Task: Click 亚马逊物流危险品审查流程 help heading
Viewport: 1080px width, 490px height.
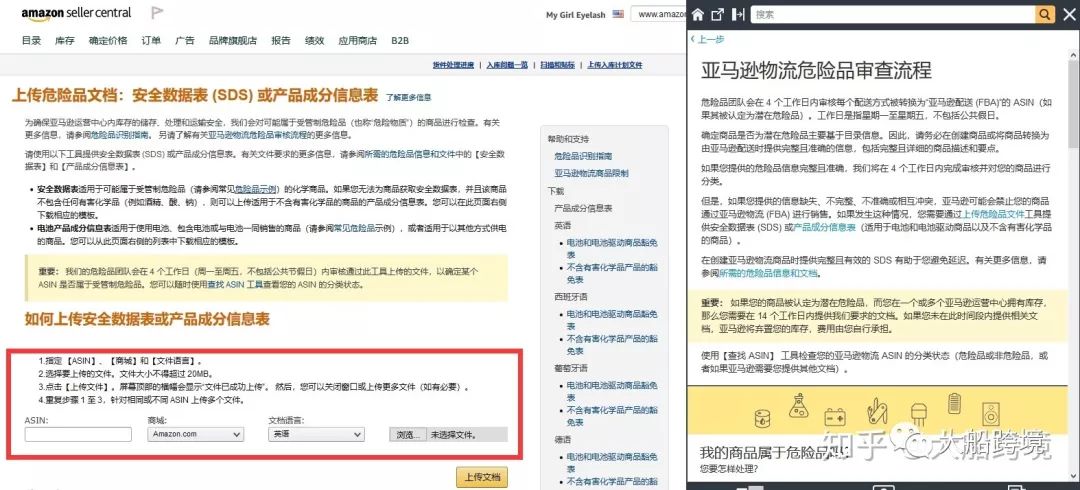Action: (816, 70)
